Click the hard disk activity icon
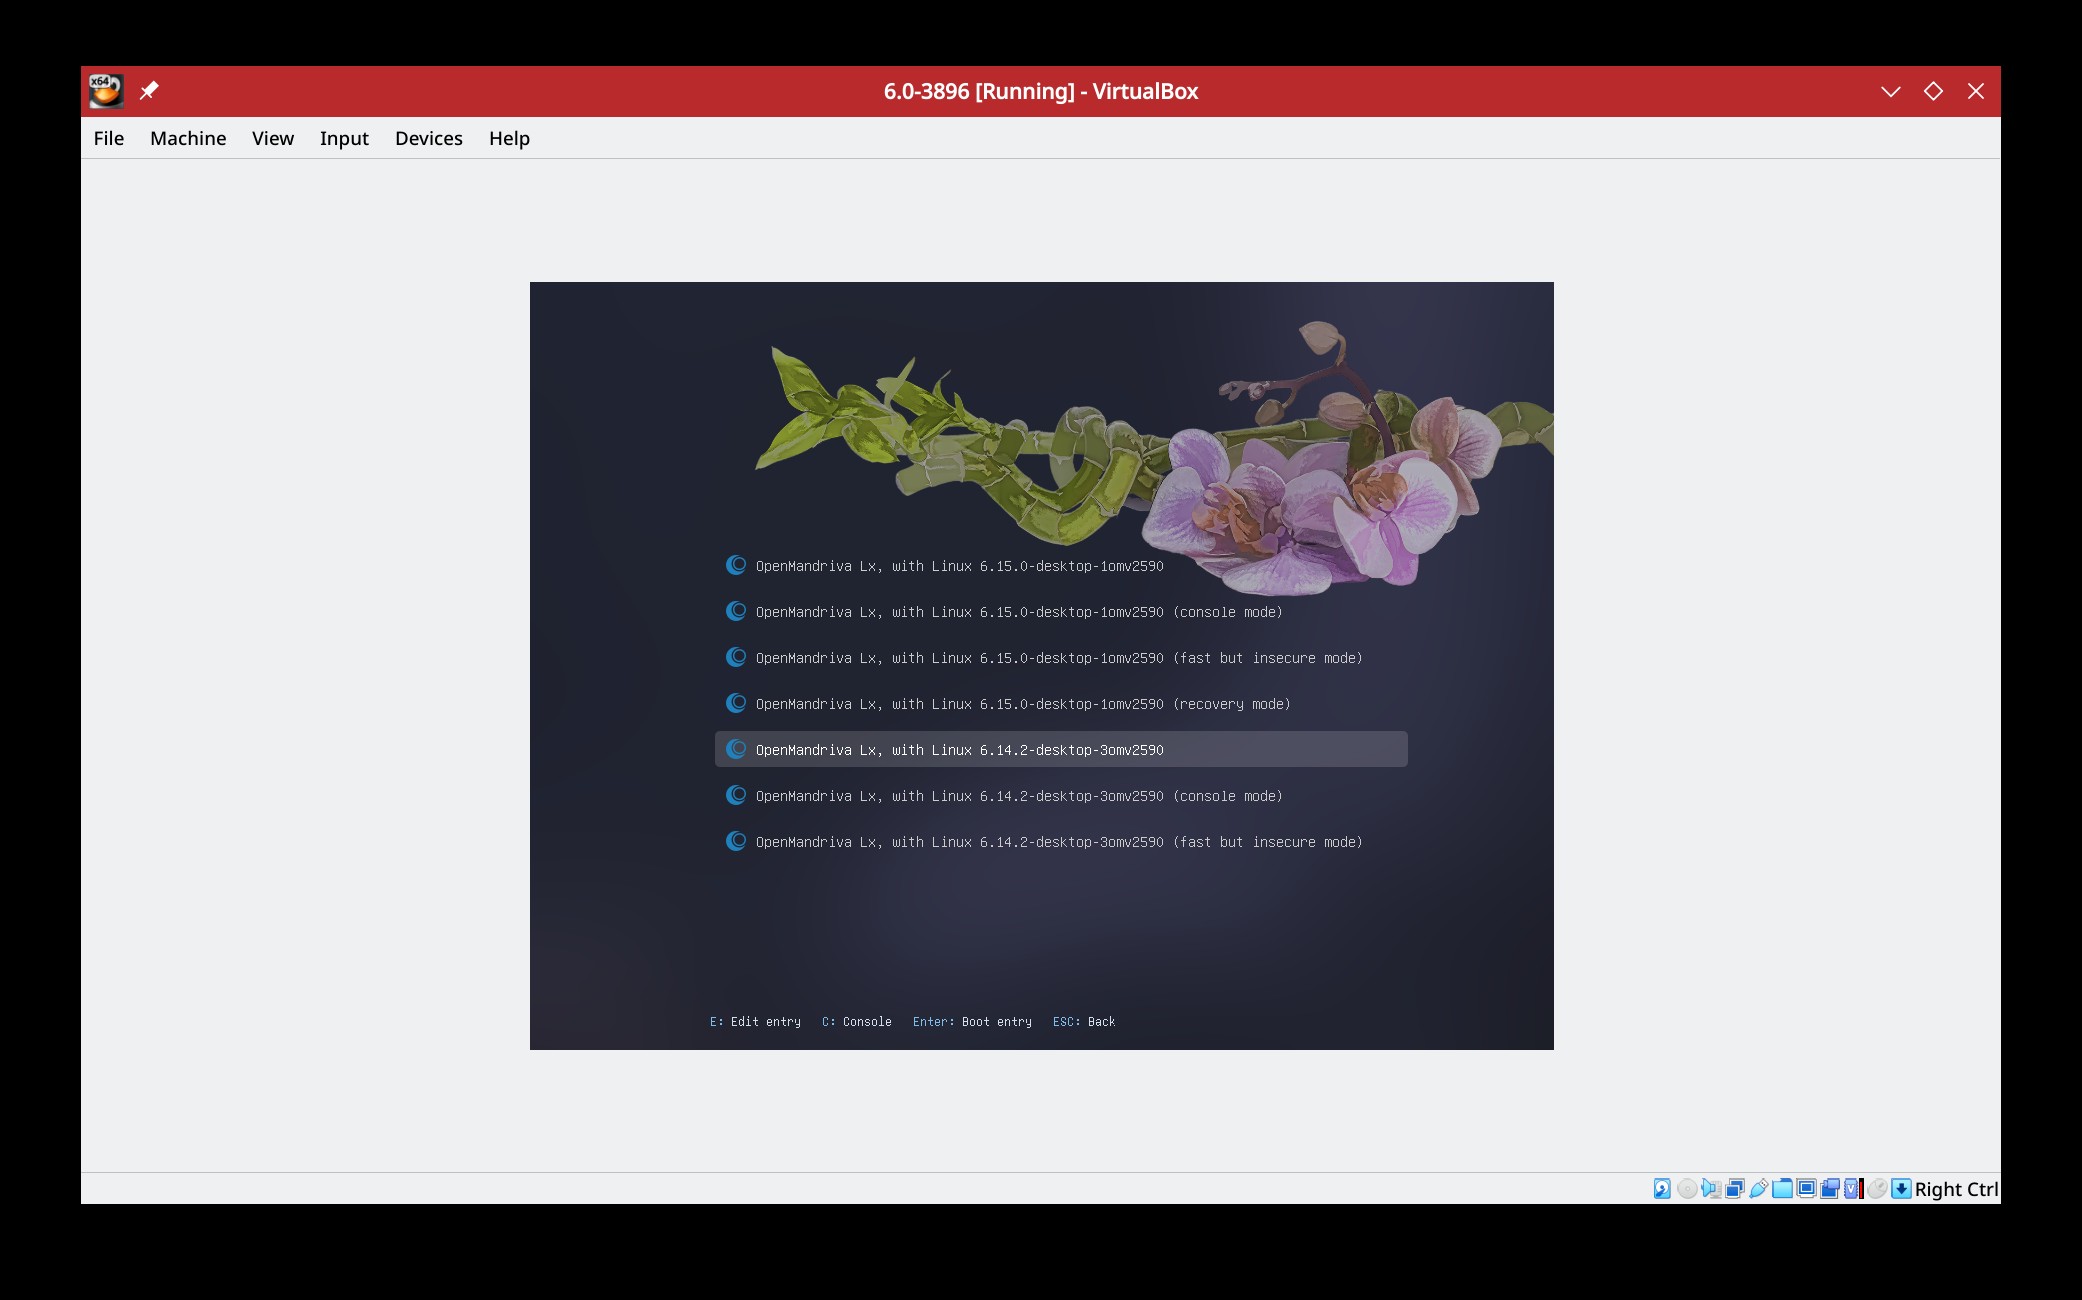 pos(1662,1188)
